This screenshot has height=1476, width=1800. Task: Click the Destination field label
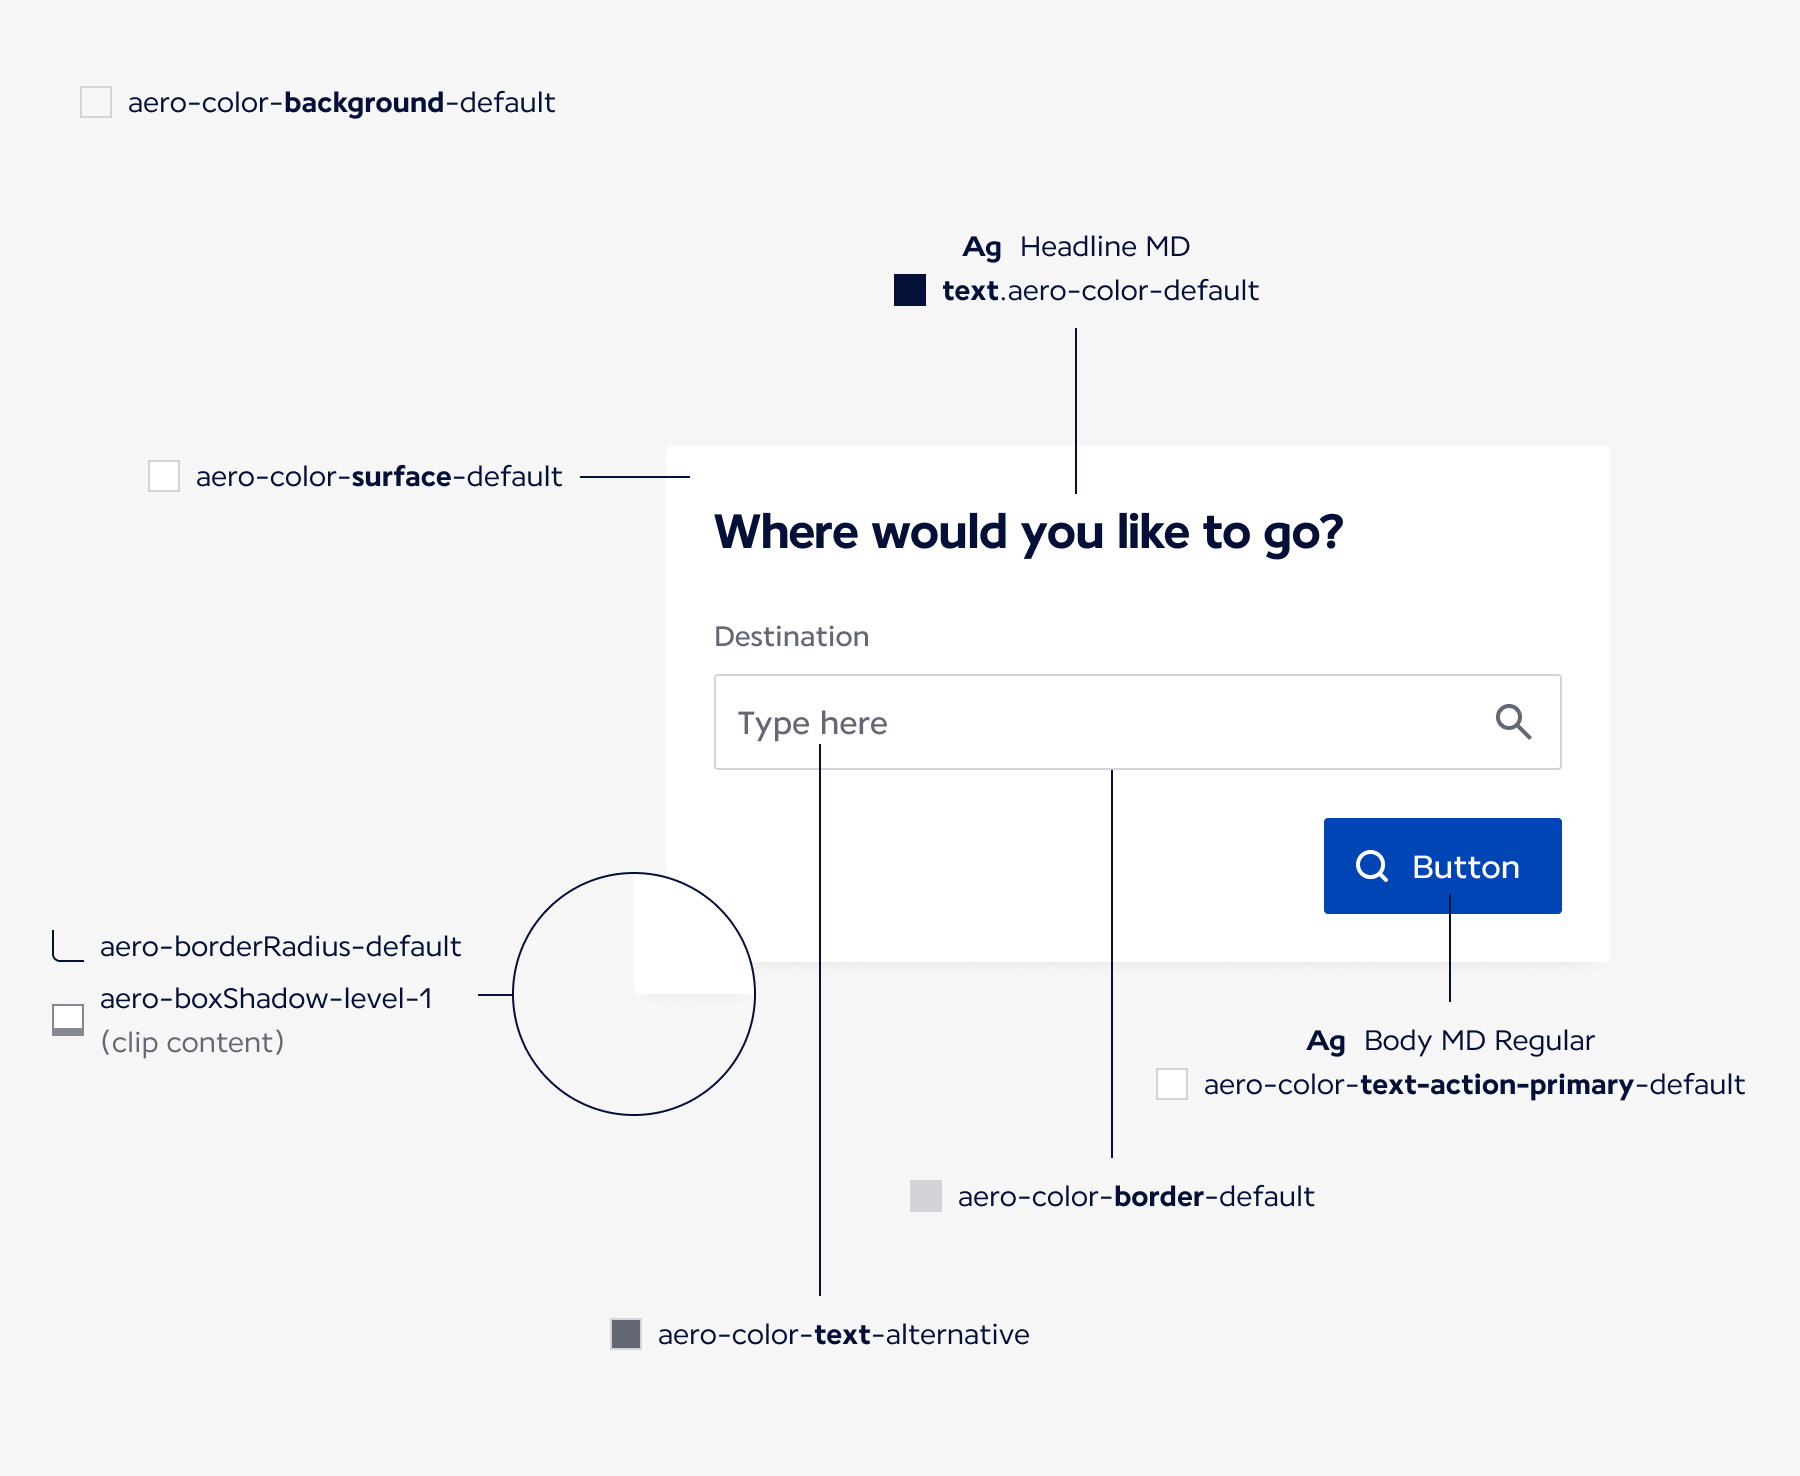click(791, 637)
